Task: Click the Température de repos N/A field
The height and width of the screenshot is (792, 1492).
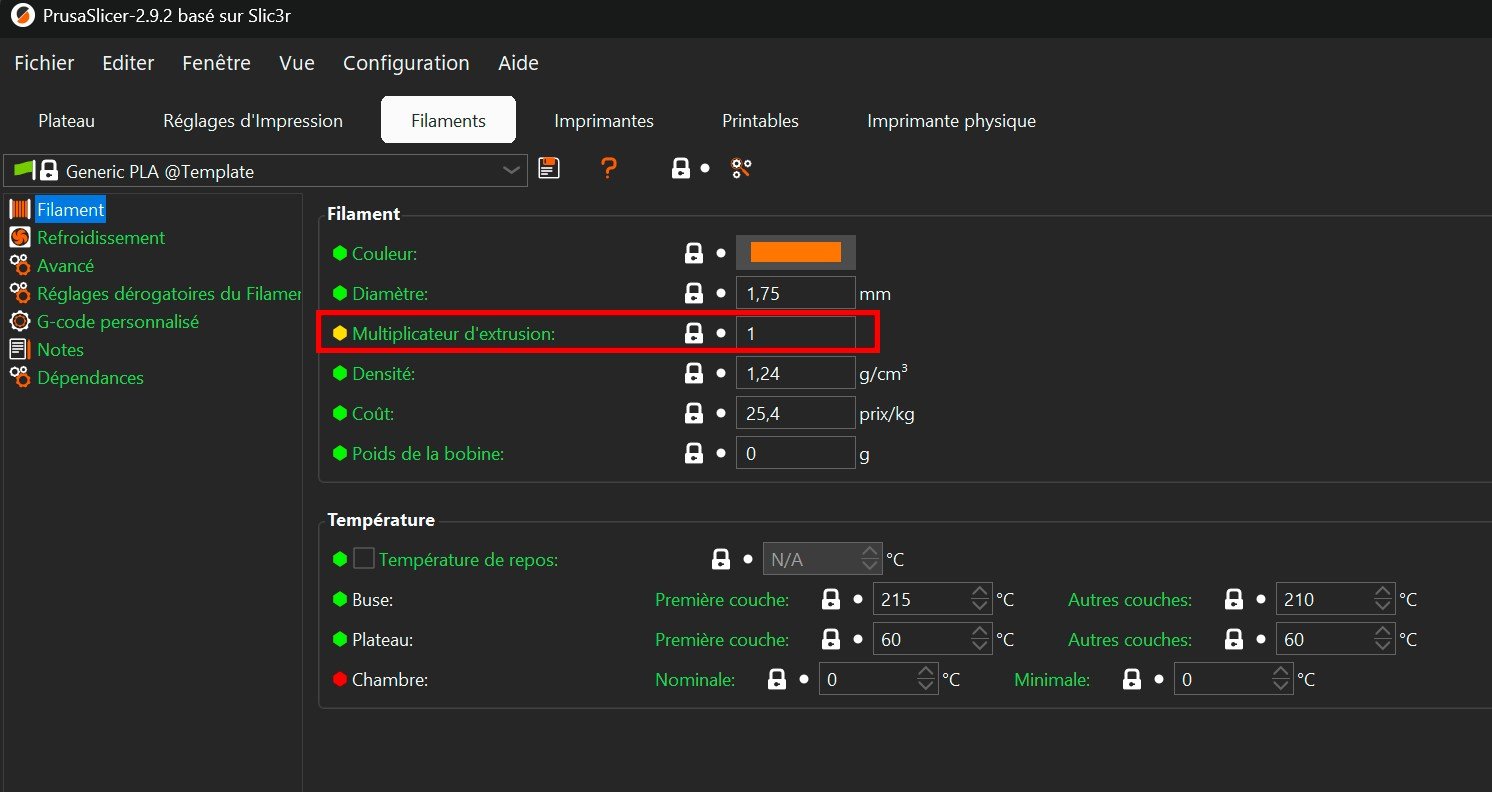Action: point(823,559)
